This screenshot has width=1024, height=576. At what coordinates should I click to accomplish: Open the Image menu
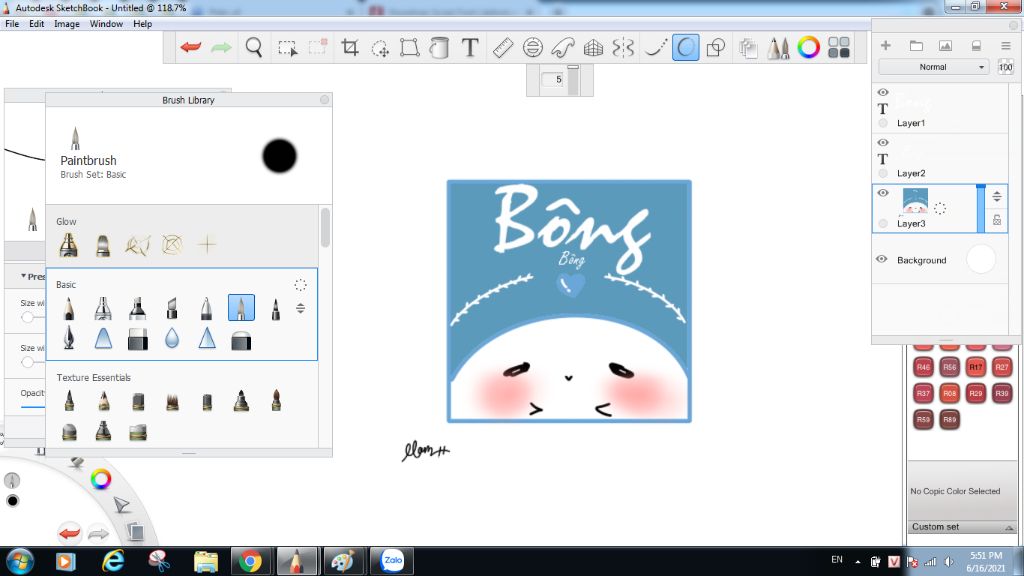pyautogui.click(x=67, y=24)
